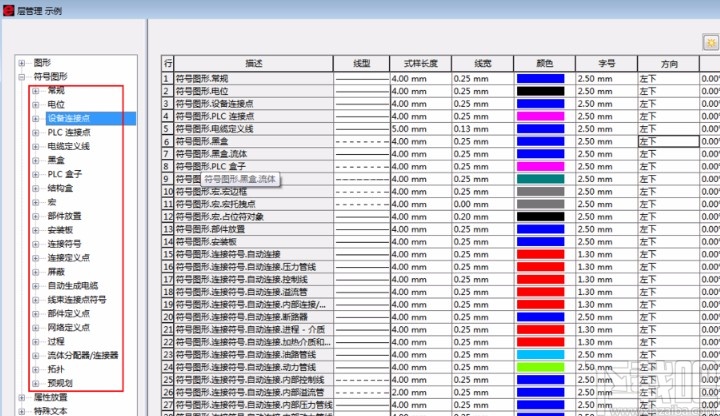Open red swatch for 符号图形.连接符号.自动连接 row 15
Viewport: 720px width, 416px height.
point(540,254)
